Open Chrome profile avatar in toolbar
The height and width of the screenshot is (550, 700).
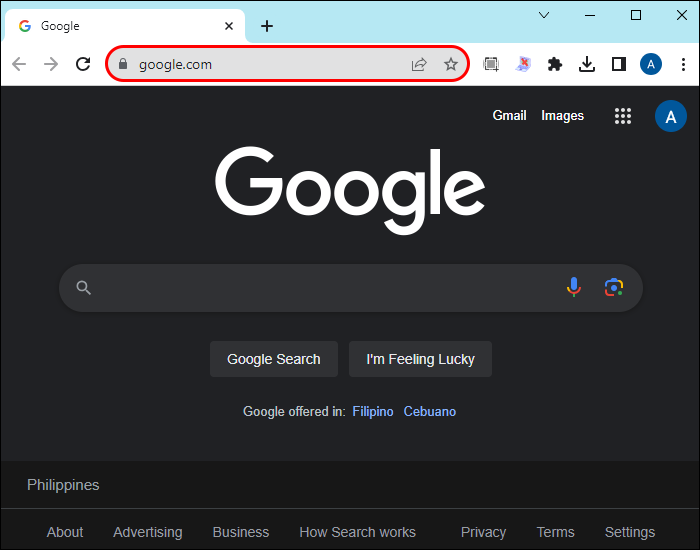[x=651, y=64]
